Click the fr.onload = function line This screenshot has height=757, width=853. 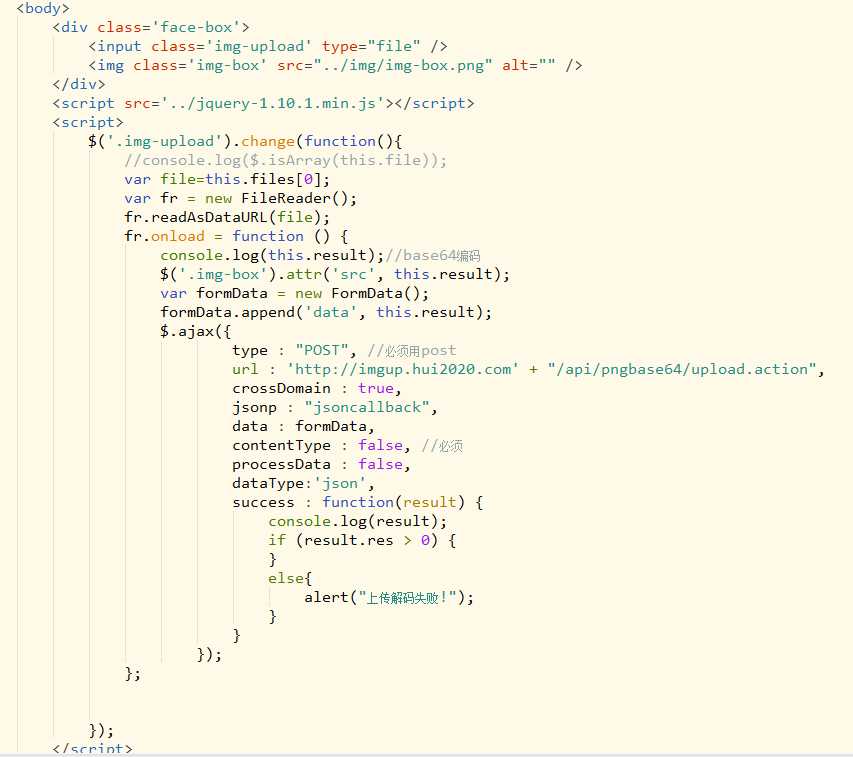(x=236, y=237)
